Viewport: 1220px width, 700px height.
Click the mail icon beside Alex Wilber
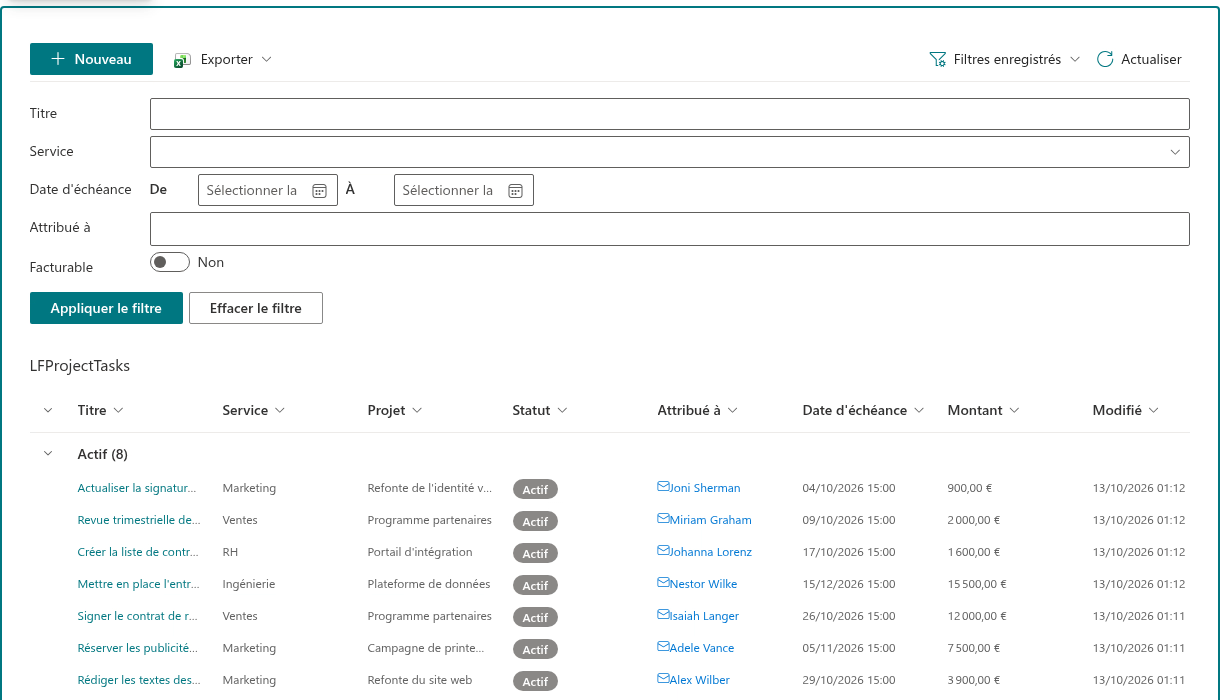coord(663,679)
